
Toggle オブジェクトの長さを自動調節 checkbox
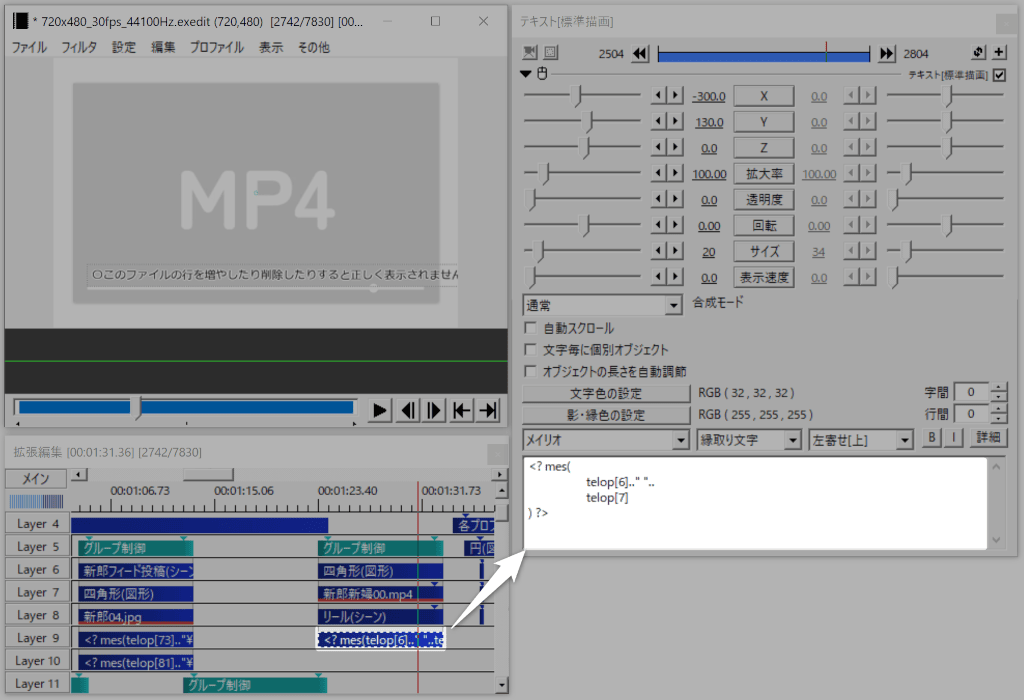[x=532, y=371]
